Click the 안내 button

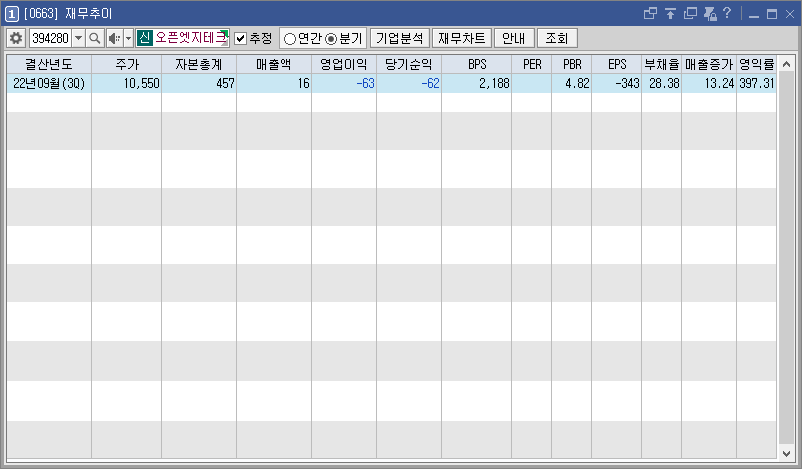pos(514,38)
